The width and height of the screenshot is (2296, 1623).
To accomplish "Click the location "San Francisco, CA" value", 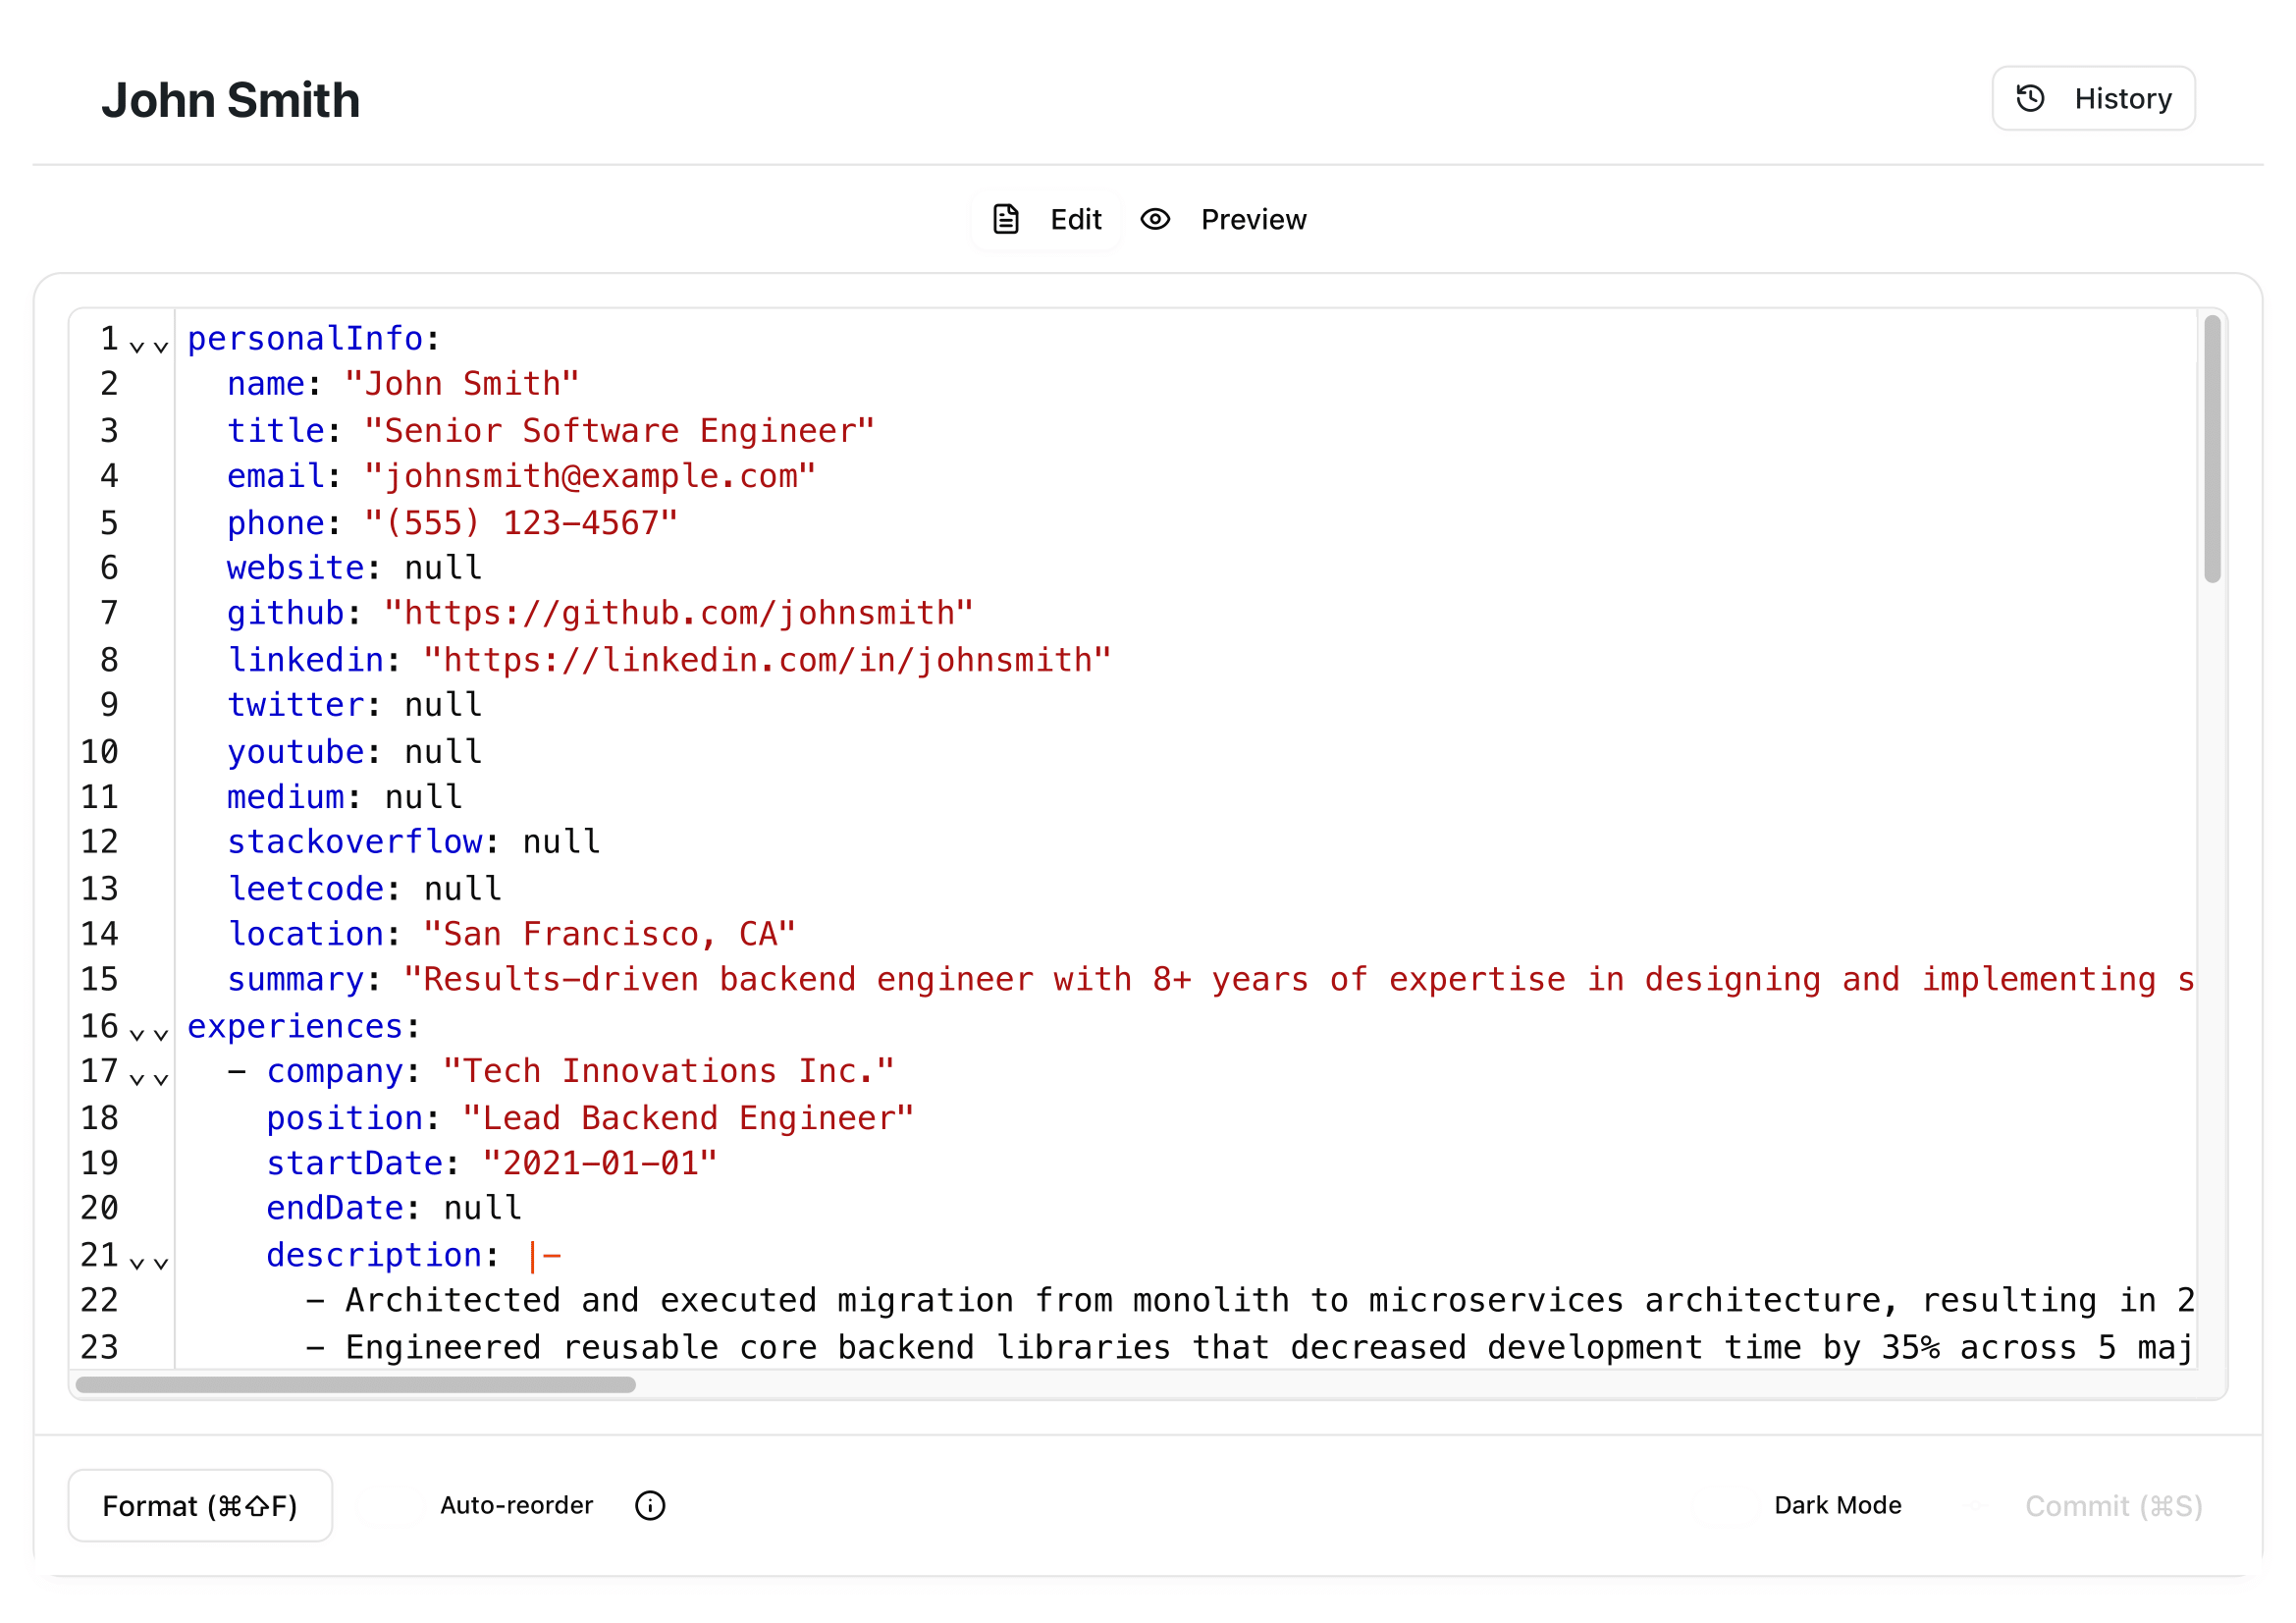I will pyautogui.click(x=609, y=934).
